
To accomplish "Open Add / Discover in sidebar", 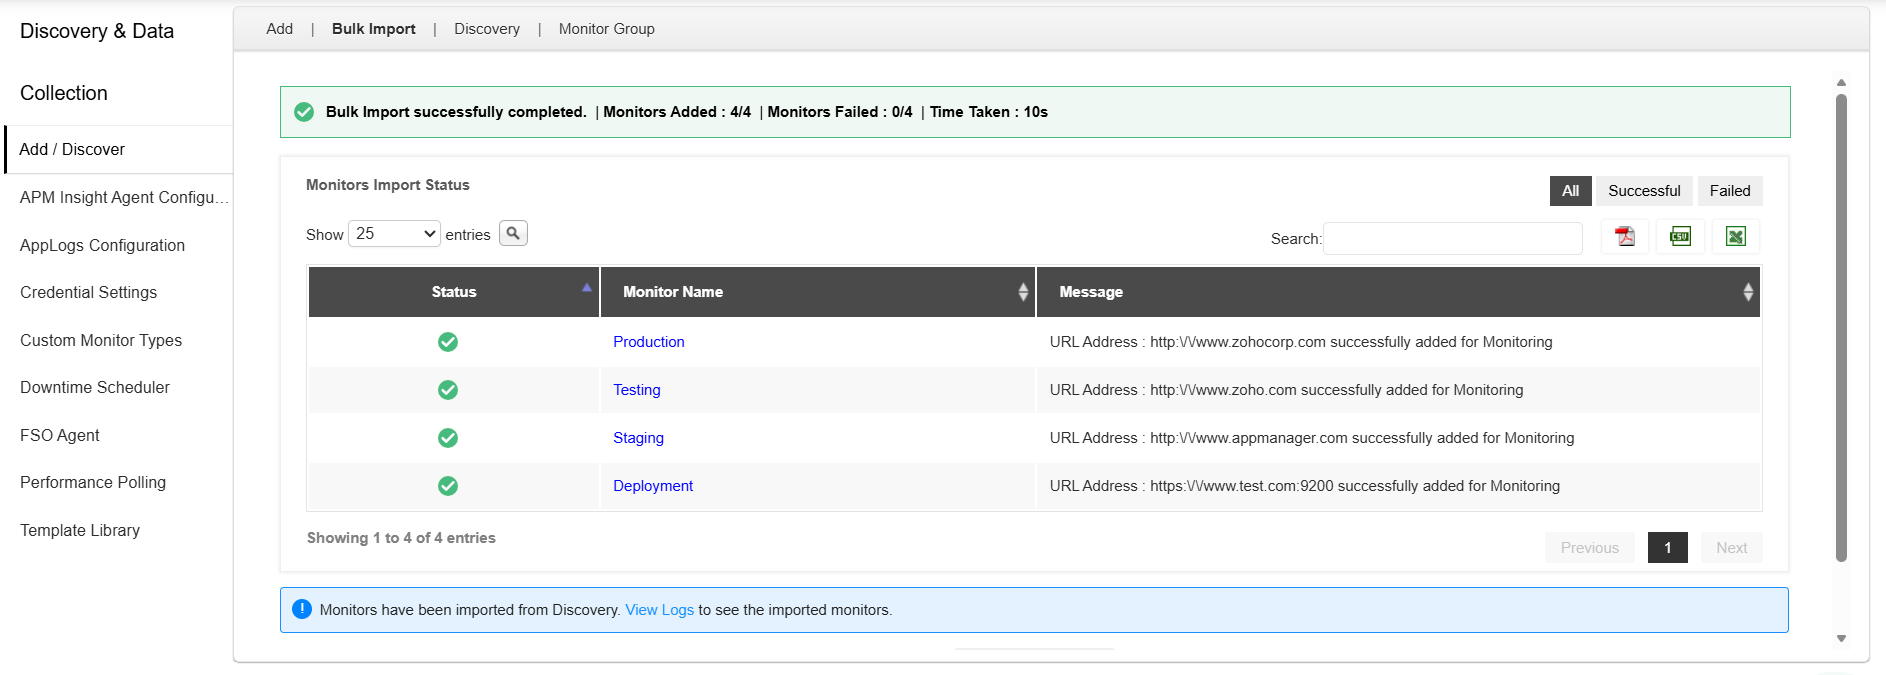I will [x=118, y=150].
